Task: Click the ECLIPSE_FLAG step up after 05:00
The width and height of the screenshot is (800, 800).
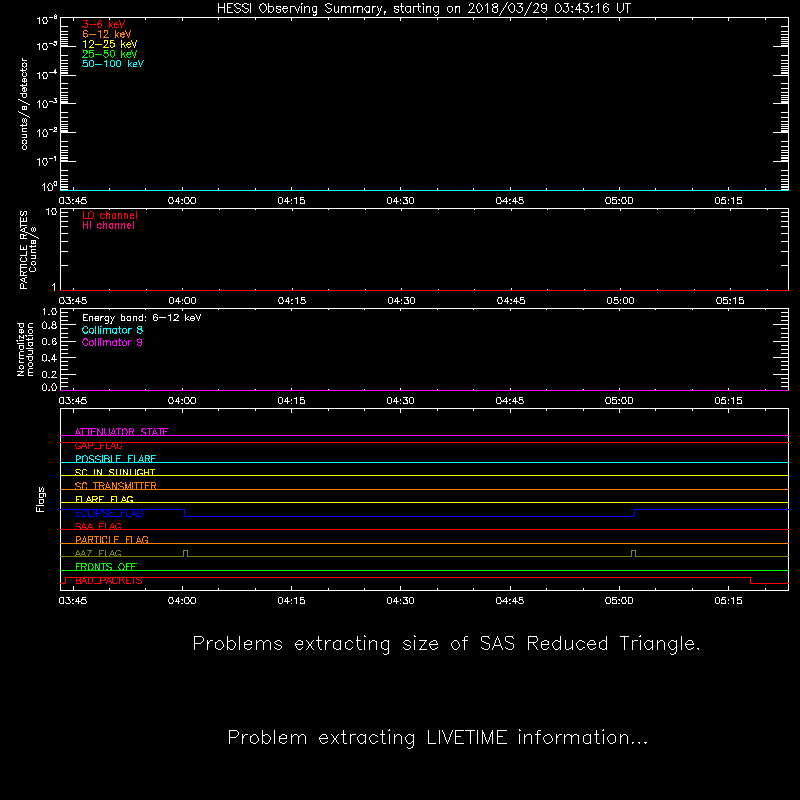Action: pos(634,513)
